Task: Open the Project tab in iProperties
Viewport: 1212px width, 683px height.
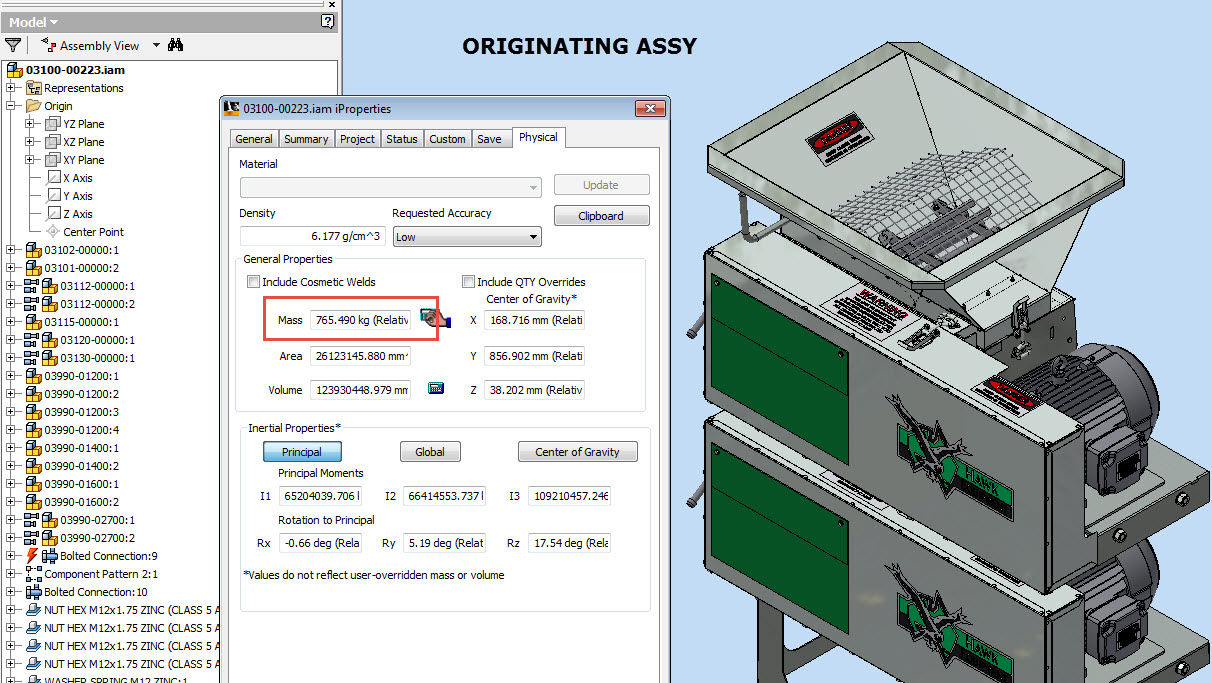Action: tap(357, 139)
